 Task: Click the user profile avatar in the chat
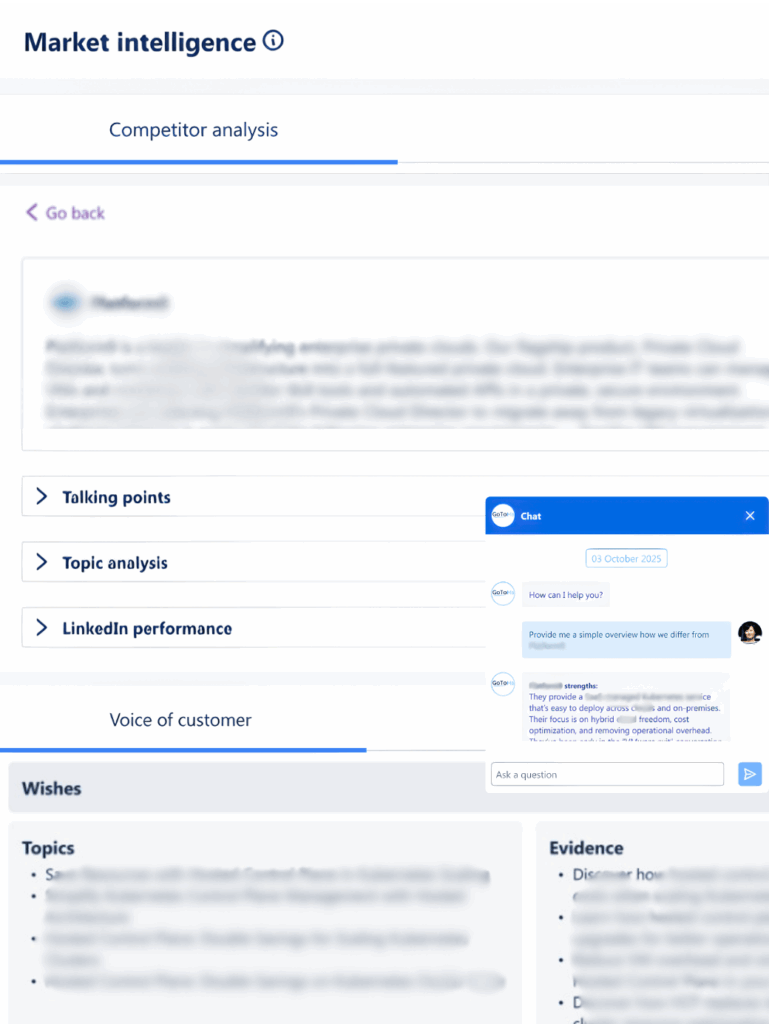click(750, 632)
